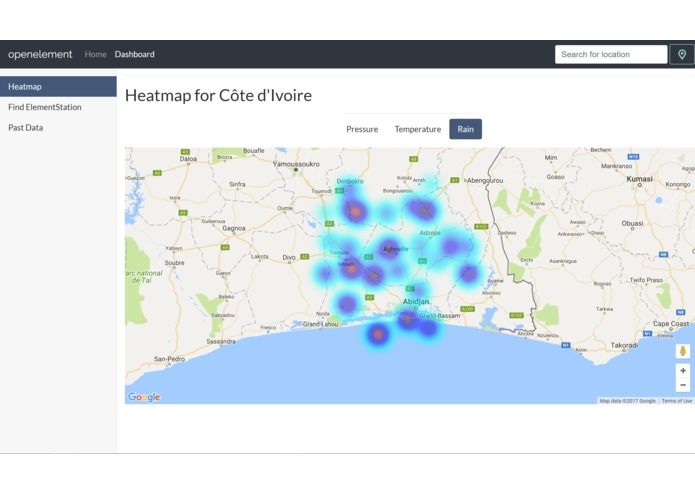This screenshot has width=695, height=494.
Task: Click Heatmap for Côte d'Ivoire heading
Action: [x=218, y=95]
